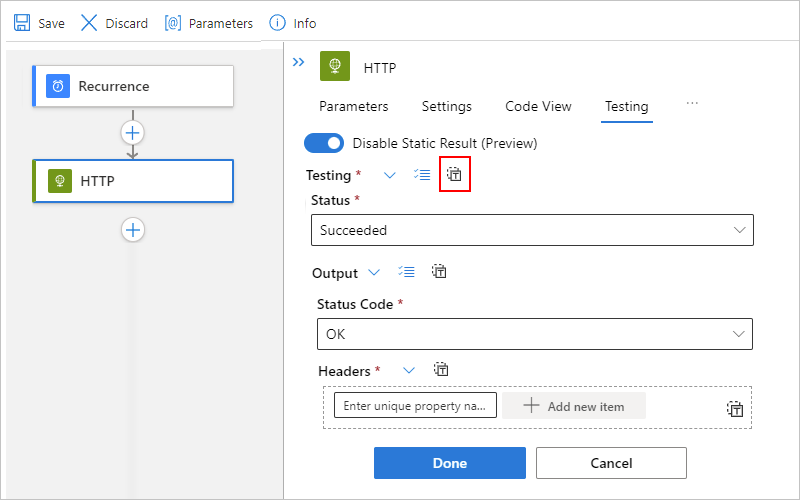Click the Done button
Viewport: 800px width, 500px height.
click(x=449, y=463)
